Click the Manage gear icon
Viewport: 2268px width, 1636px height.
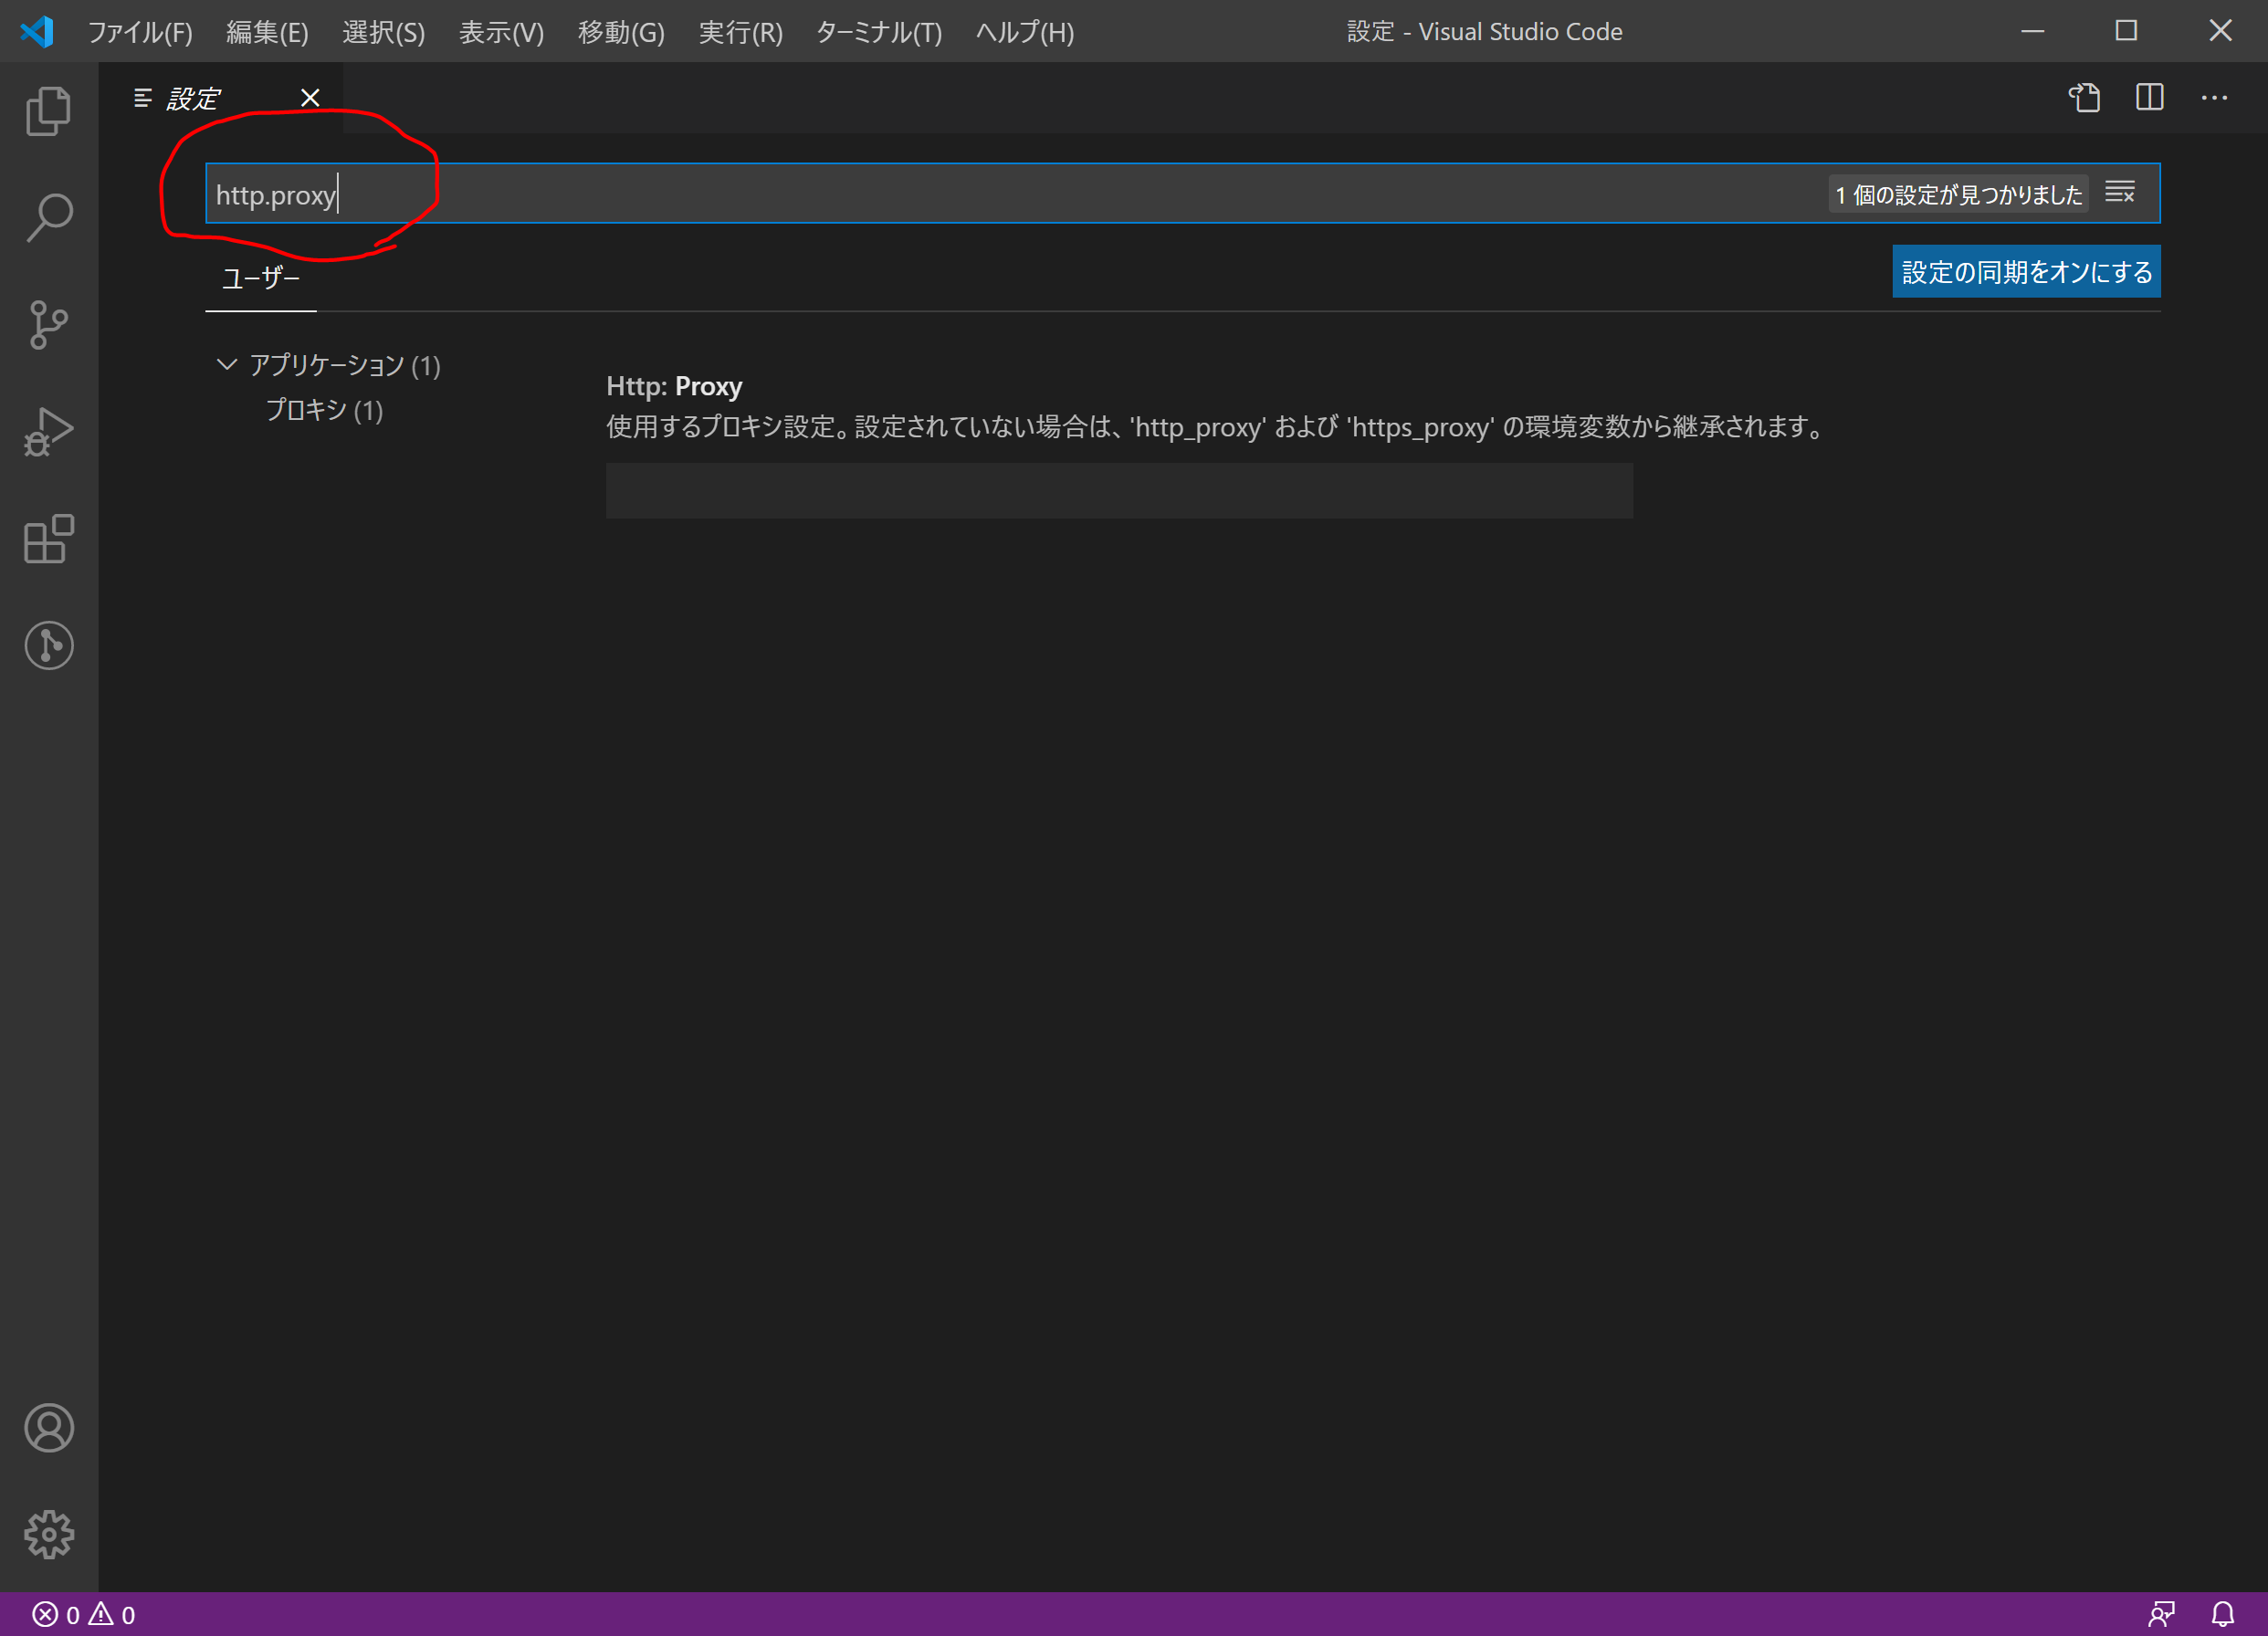(x=48, y=1534)
